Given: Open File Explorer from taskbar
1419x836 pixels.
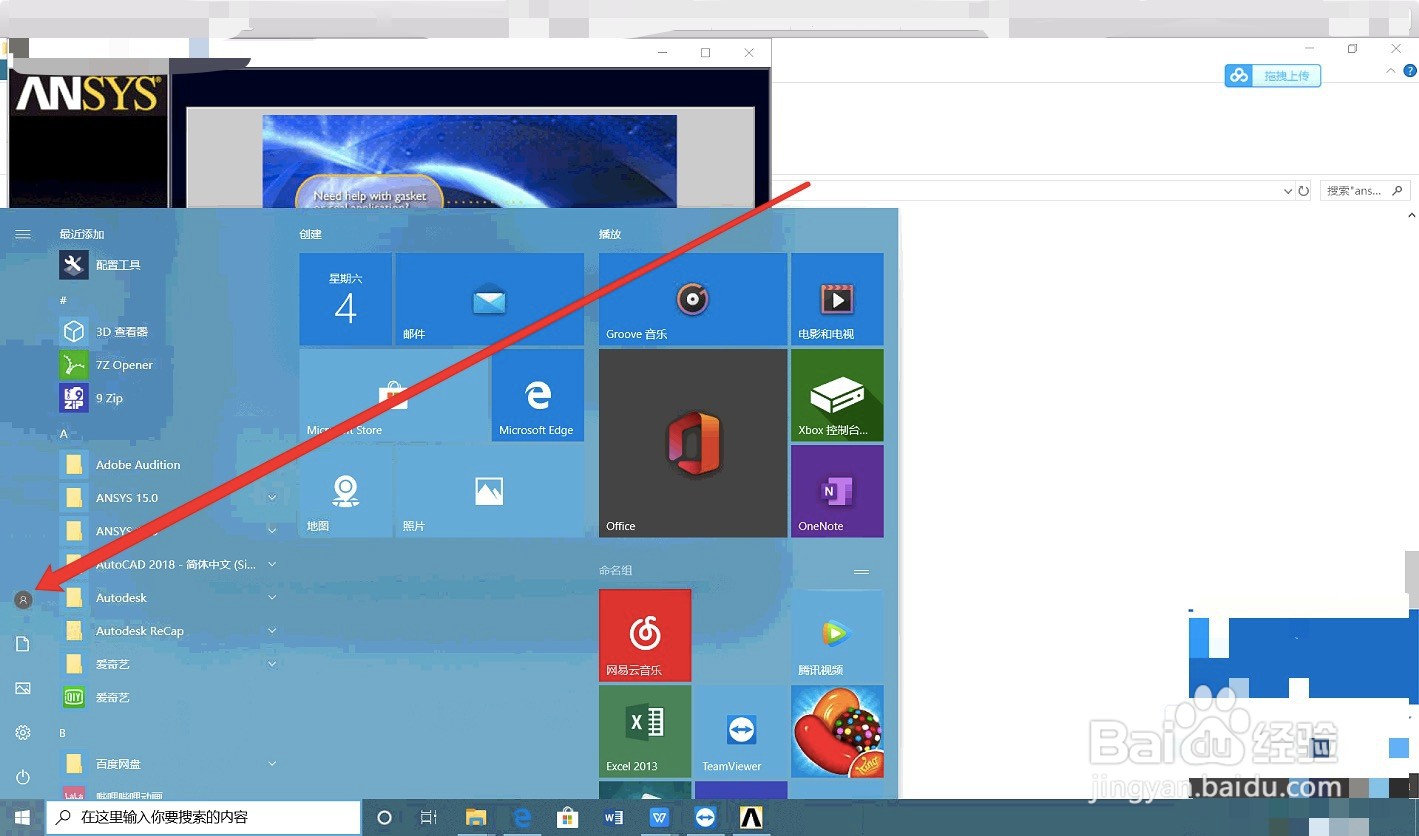Looking at the screenshot, I should coord(475,817).
